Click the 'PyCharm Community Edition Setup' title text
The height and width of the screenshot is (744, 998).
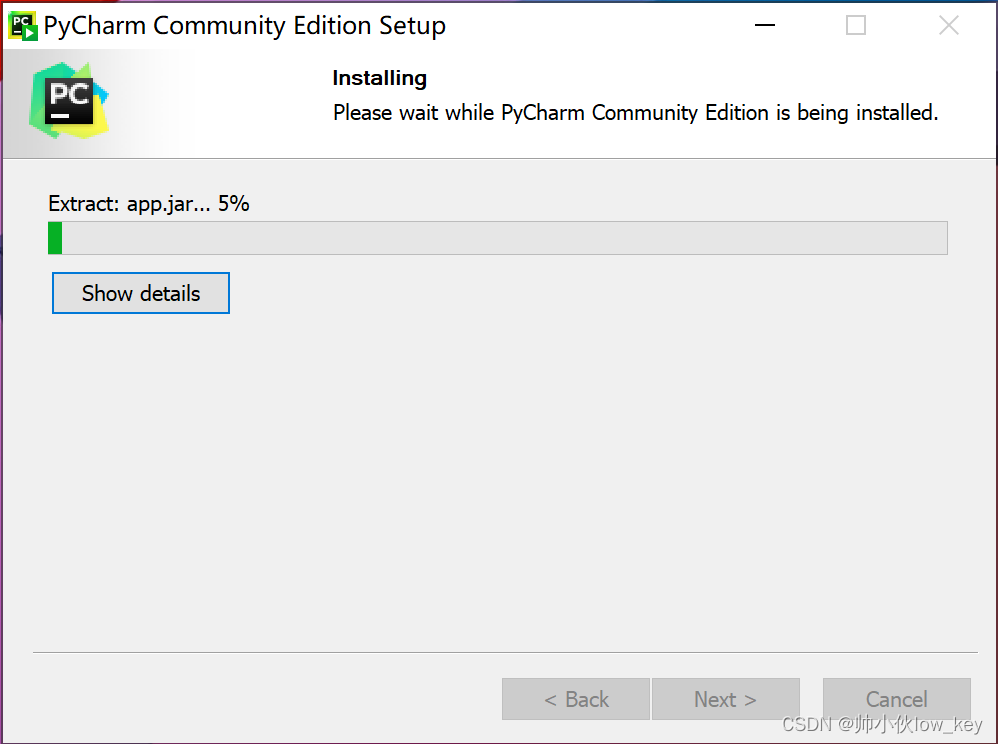(244, 26)
